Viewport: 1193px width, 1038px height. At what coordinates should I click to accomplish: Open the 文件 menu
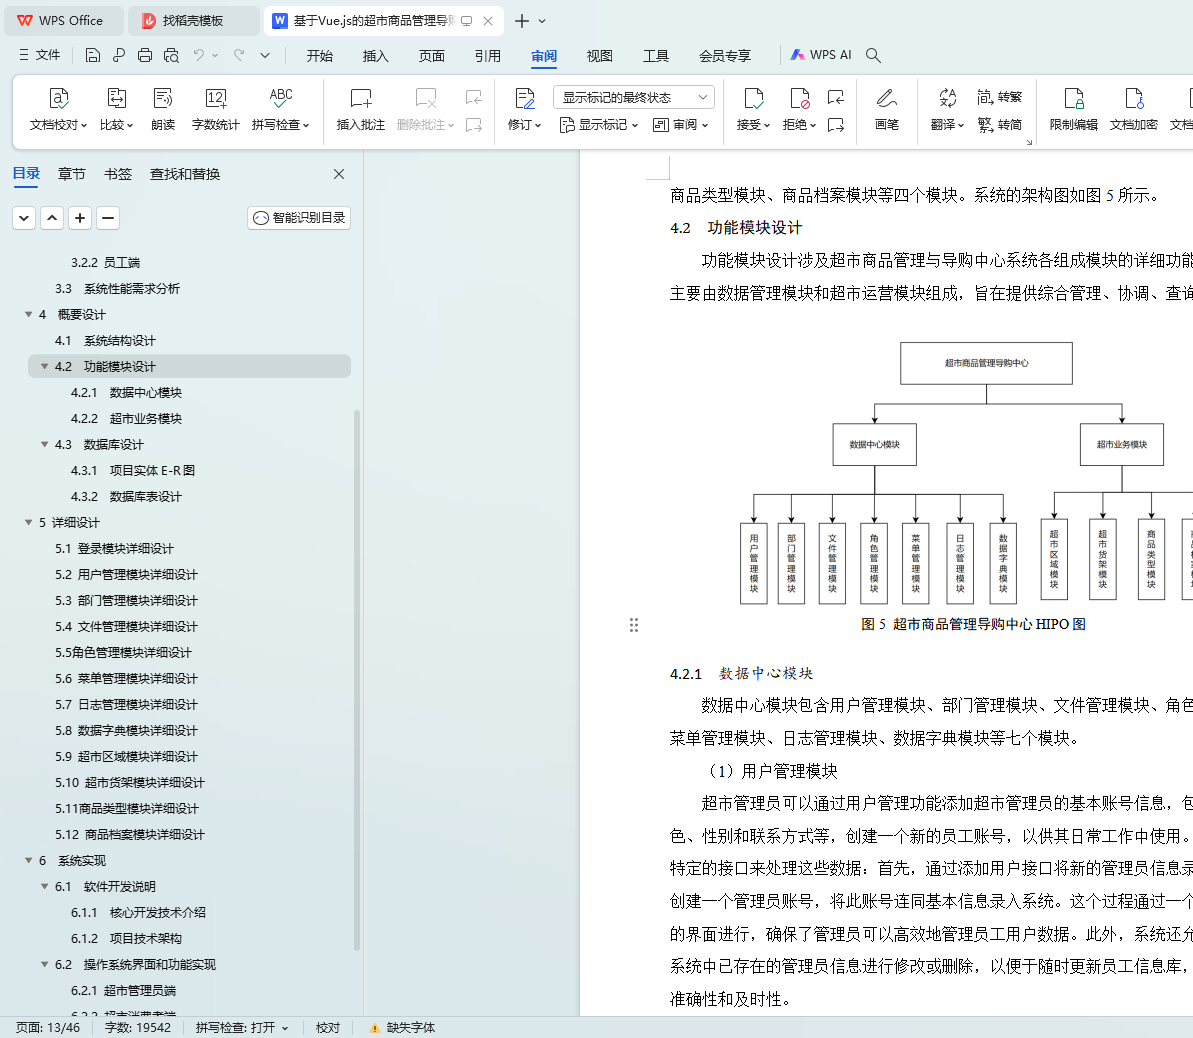pos(40,55)
